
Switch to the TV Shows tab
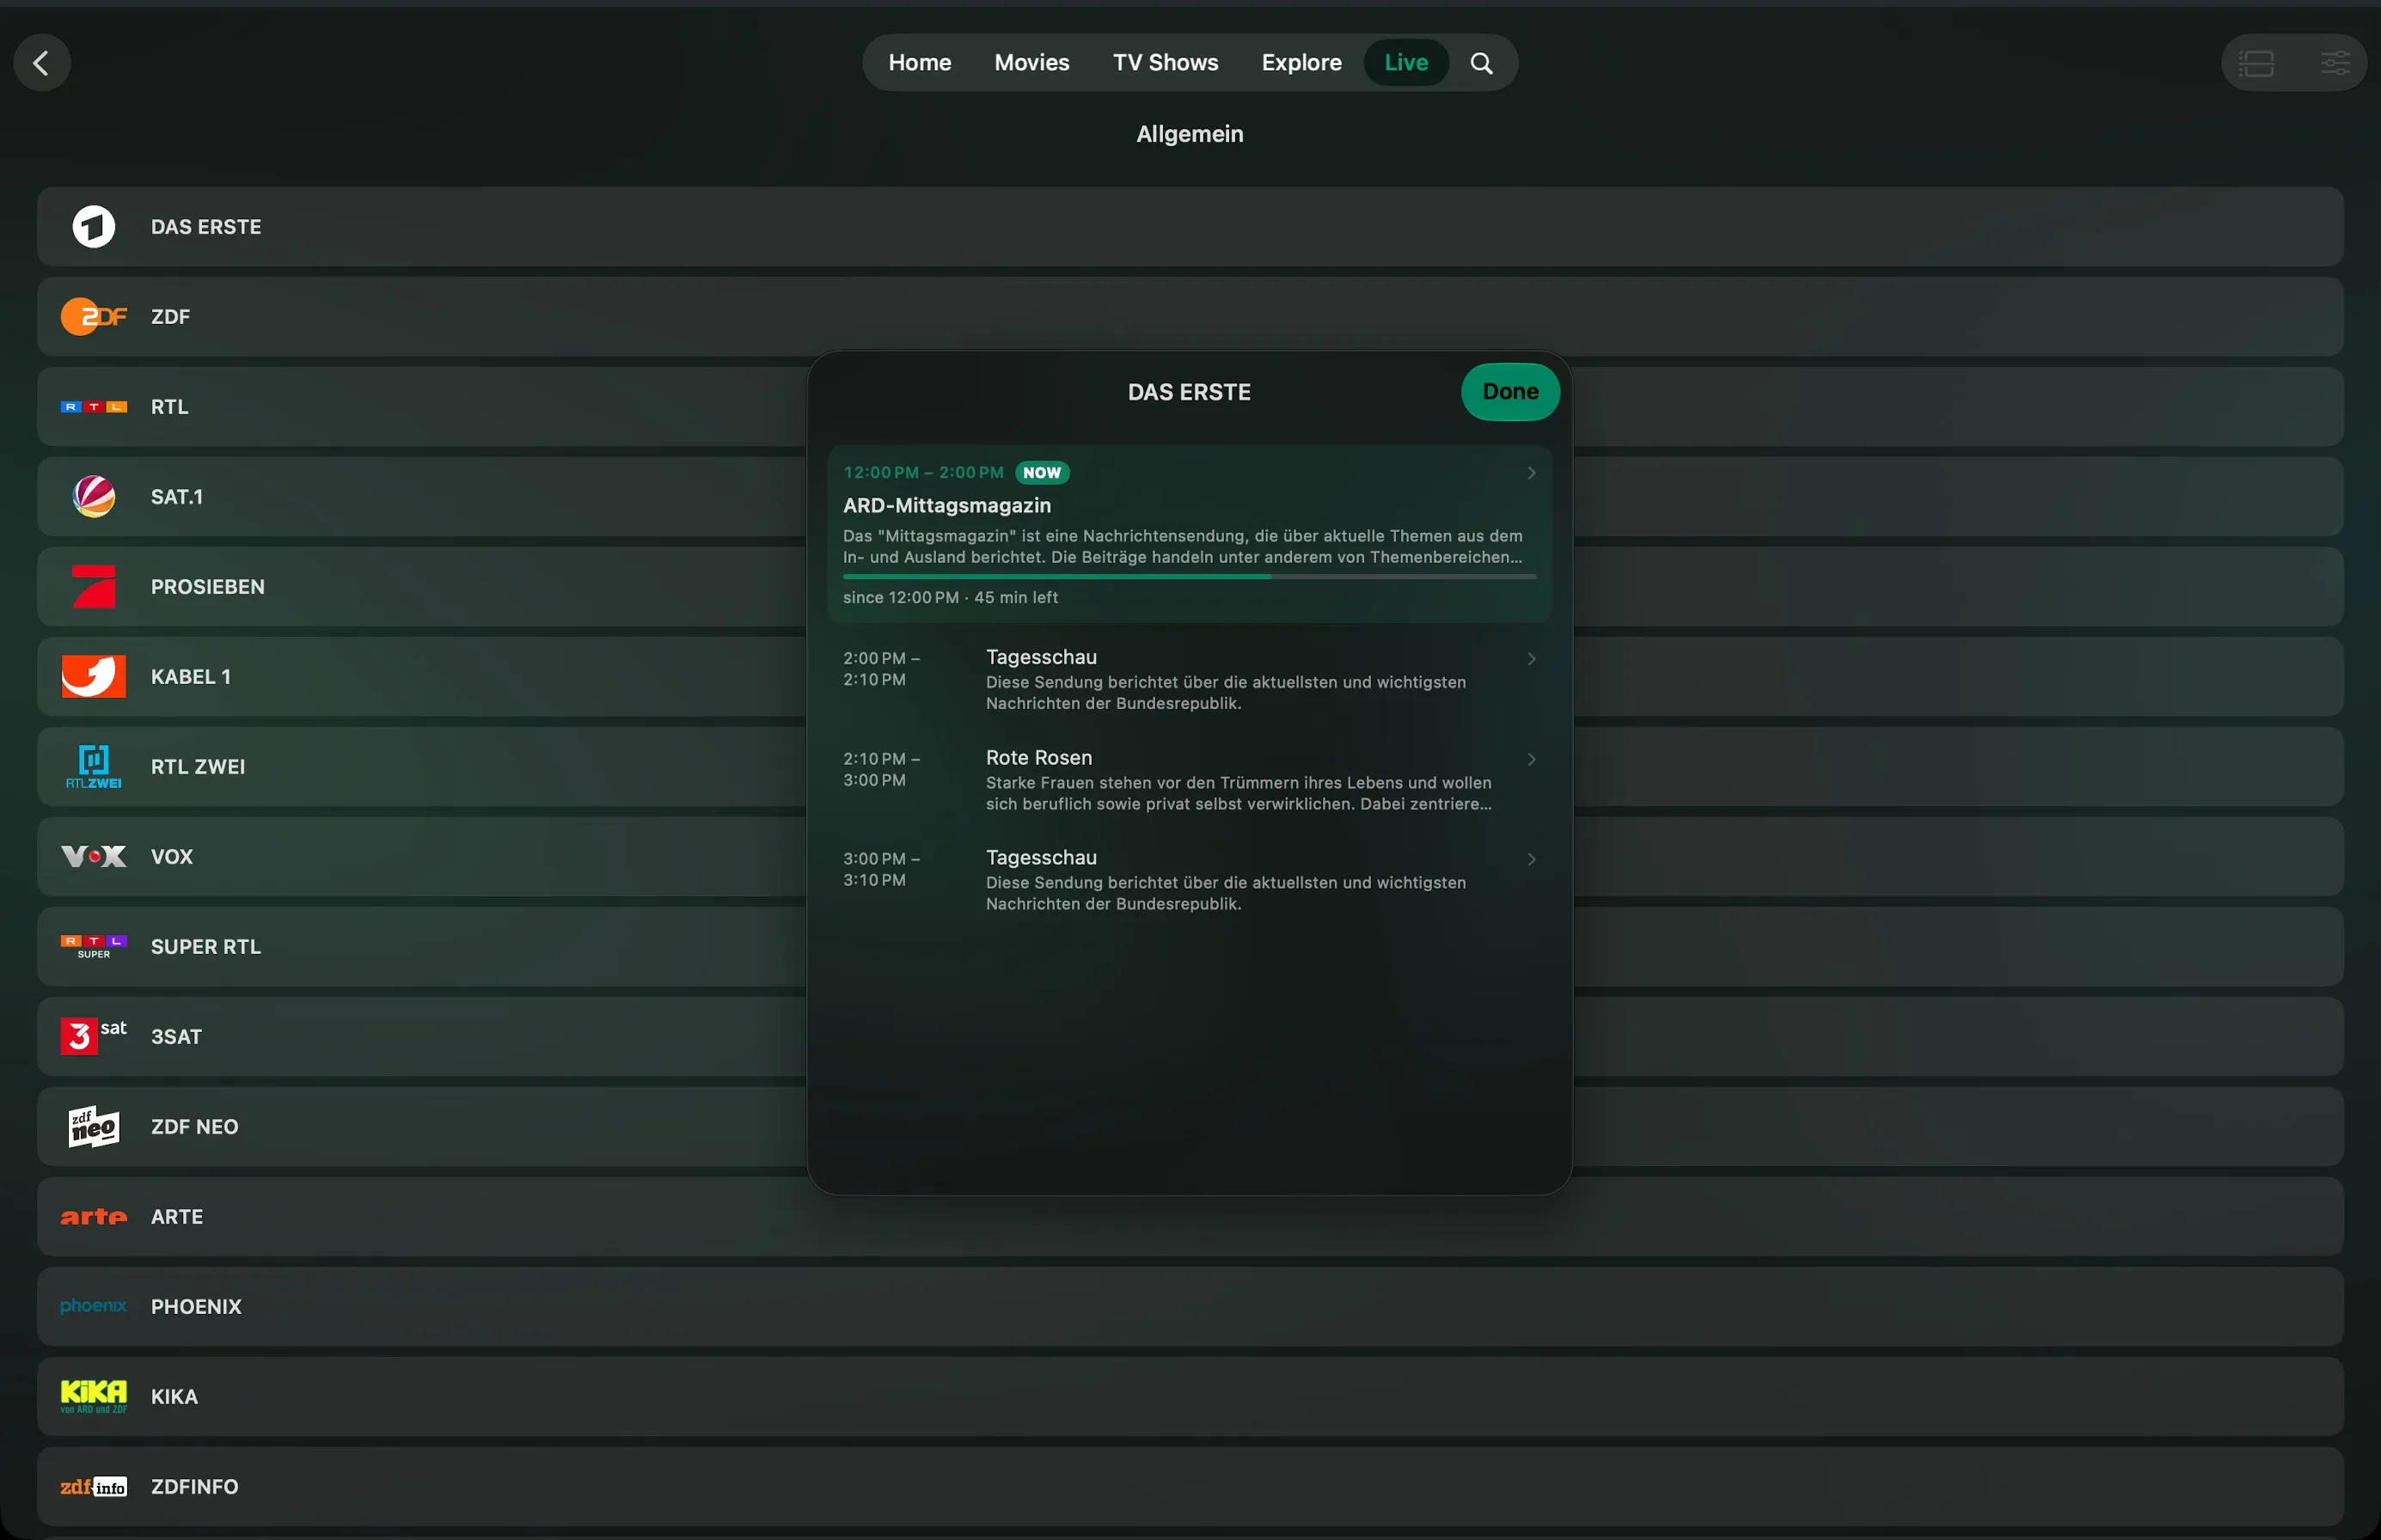[x=1166, y=63]
